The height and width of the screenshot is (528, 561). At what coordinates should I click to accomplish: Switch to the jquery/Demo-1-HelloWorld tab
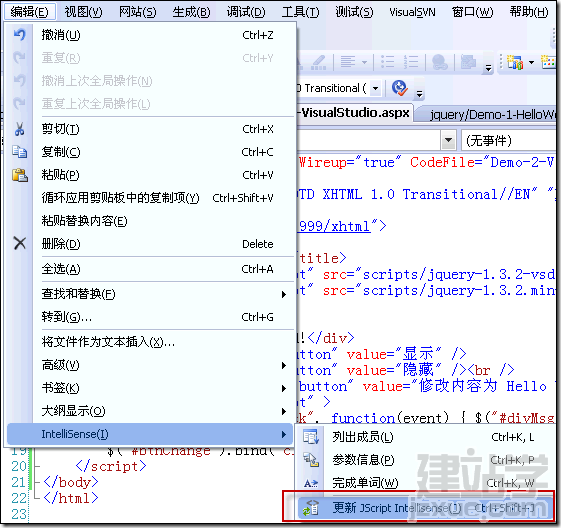pos(491,114)
